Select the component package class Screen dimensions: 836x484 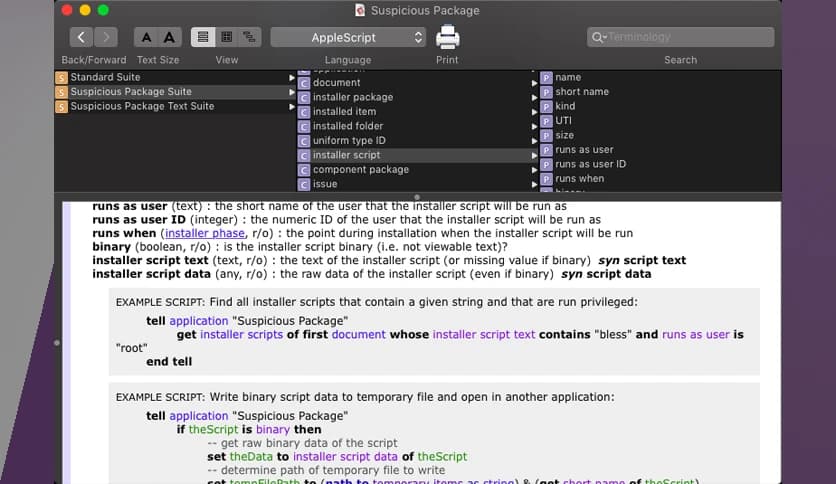pos(417,170)
